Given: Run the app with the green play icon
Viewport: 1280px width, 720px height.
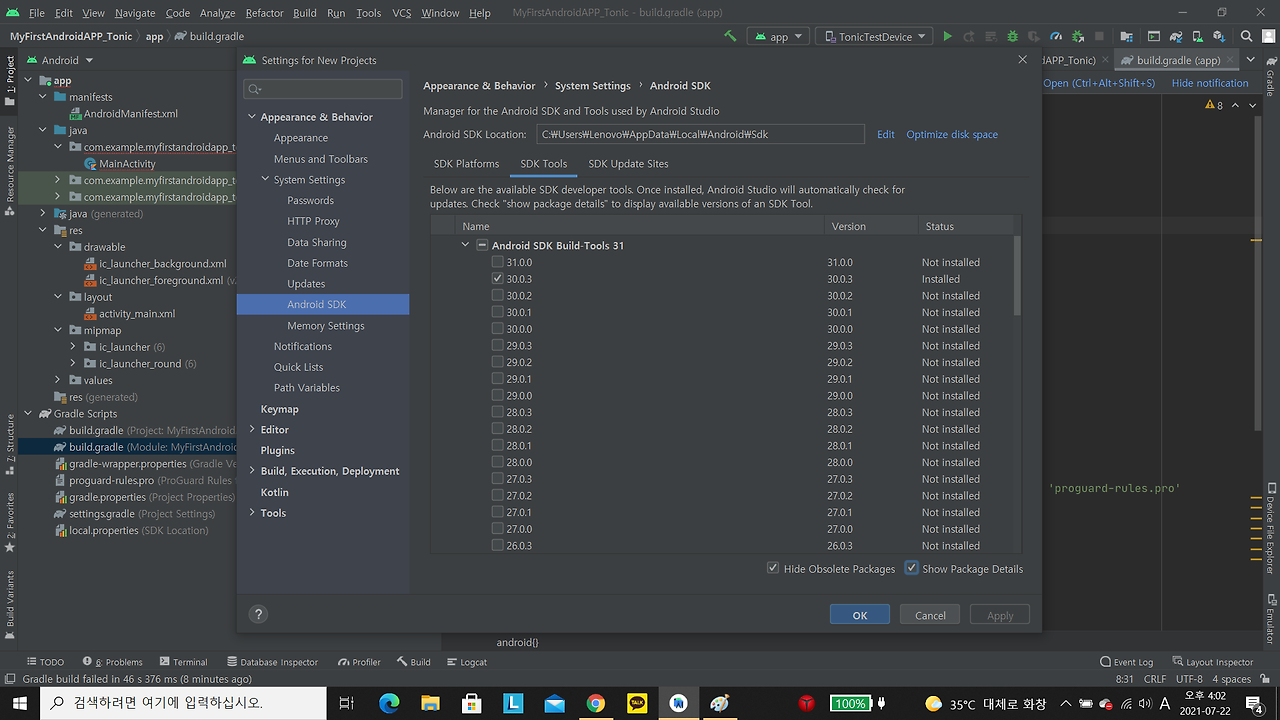Looking at the screenshot, I should click(947, 36).
